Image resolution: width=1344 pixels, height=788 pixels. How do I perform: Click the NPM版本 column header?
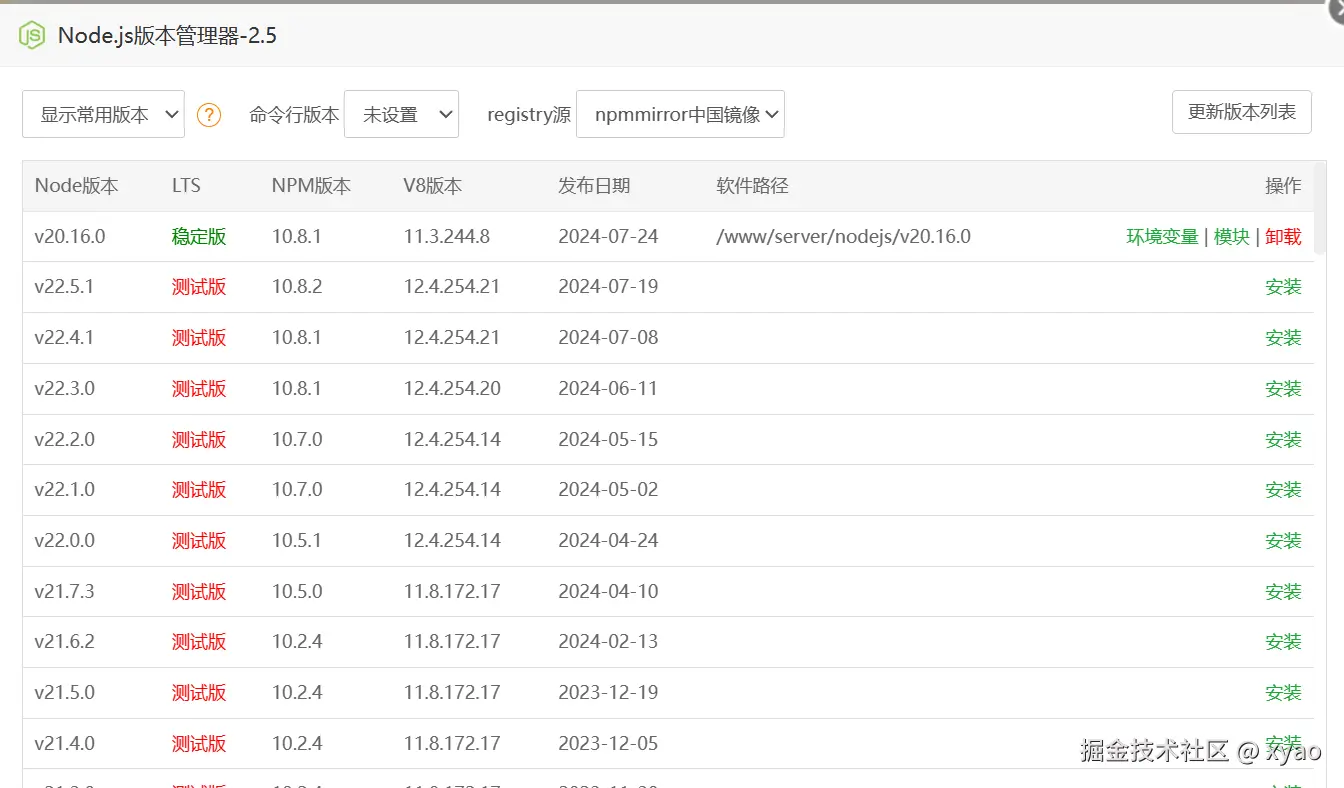coord(311,186)
